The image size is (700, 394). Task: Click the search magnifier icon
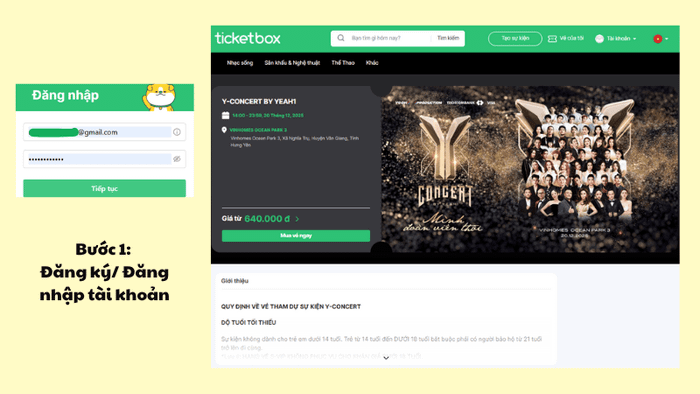tap(341, 38)
